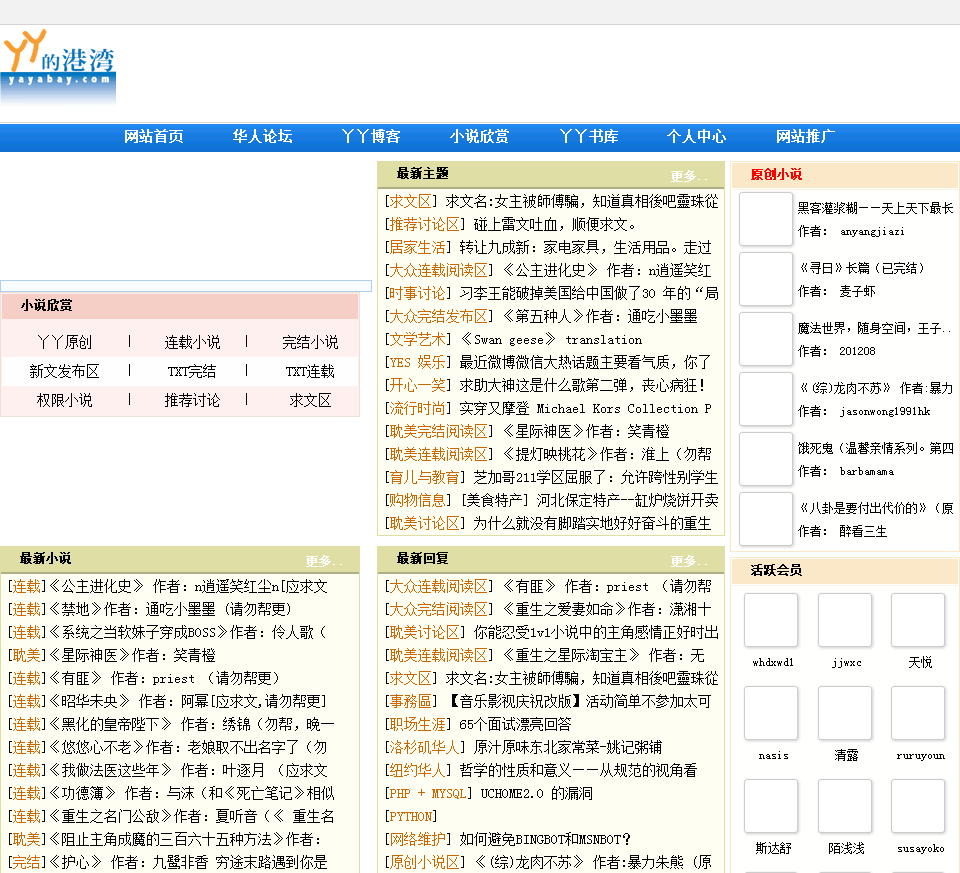Open the avatar of member jjwxc
The height and width of the screenshot is (873, 960).
[845, 620]
